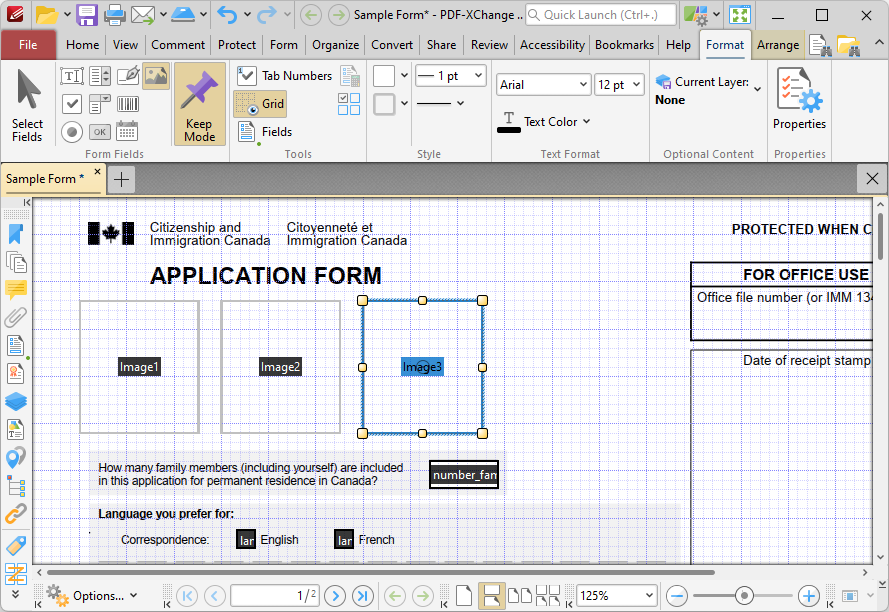Open the Signatures pane from sidebar
Image resolution: width=889 pixels, height=612 pixels.
pyautogui.click(x=16, y=374)
